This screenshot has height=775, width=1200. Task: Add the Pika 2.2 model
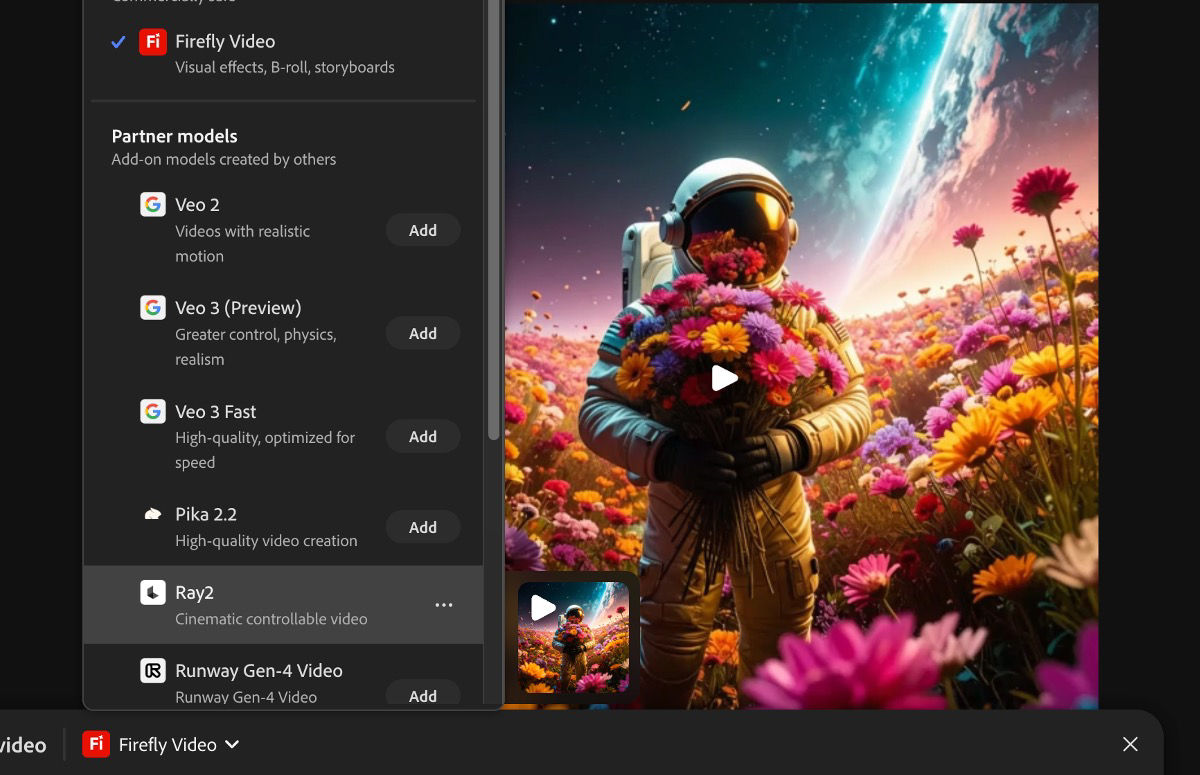[423, 527]
